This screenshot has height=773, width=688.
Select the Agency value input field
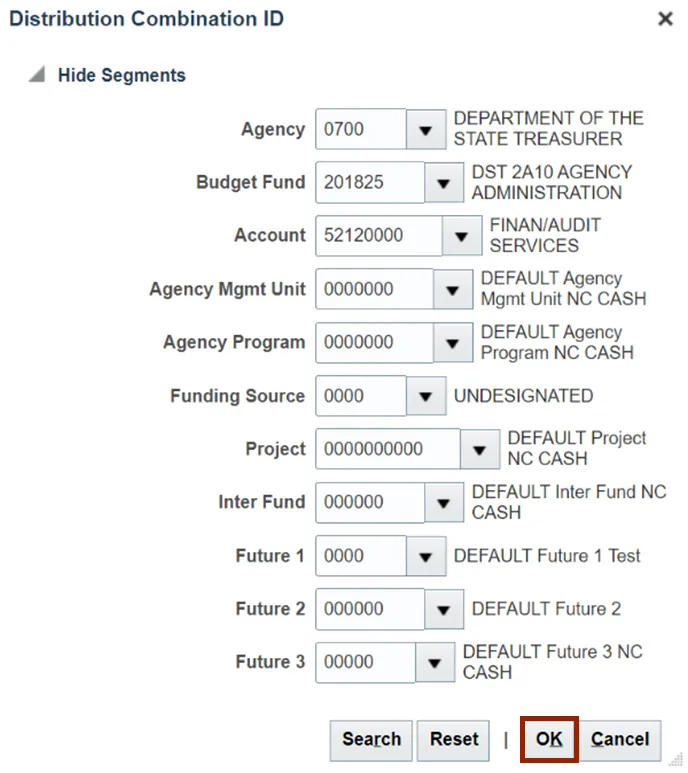pos(360,130)
